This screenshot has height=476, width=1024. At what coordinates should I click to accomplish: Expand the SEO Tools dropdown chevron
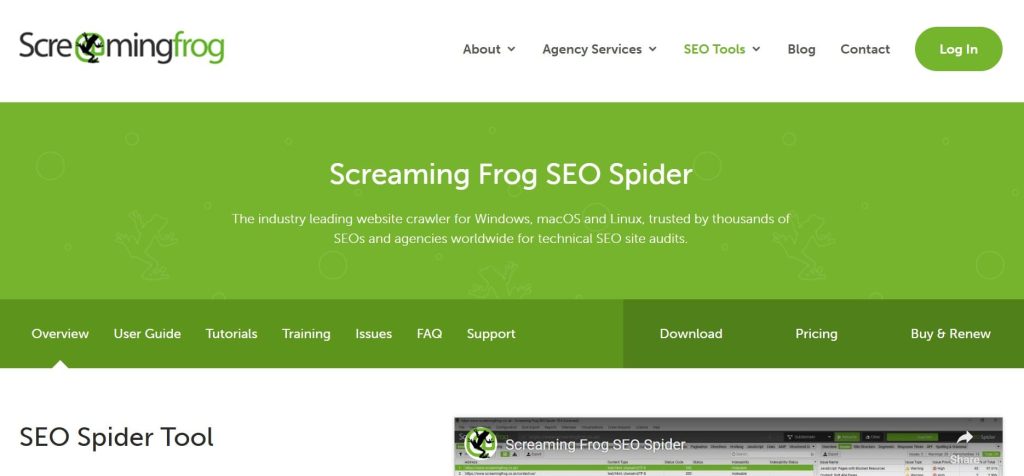(756, 49)
